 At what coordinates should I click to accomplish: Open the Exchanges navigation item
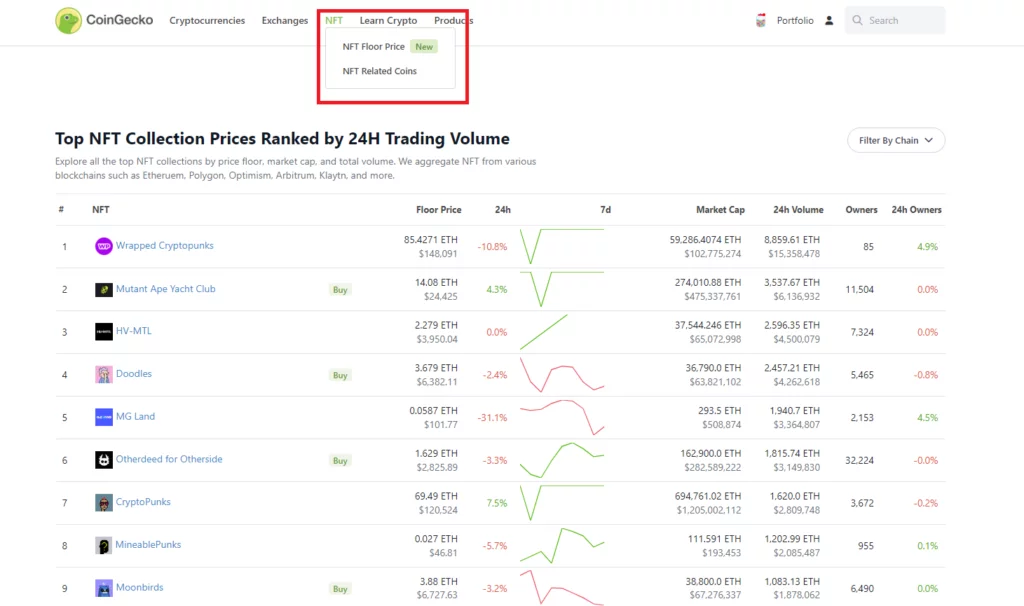coord(285,21)
